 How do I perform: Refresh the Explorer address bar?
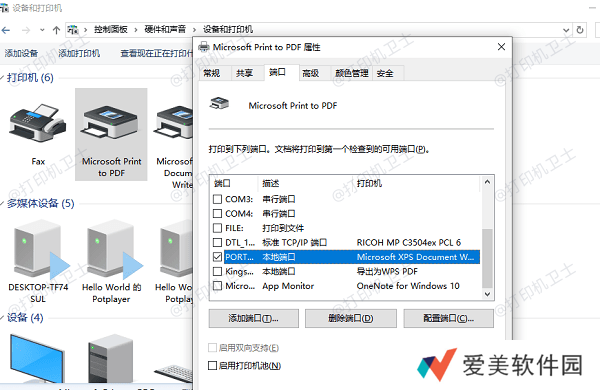(x=580, y=30)
